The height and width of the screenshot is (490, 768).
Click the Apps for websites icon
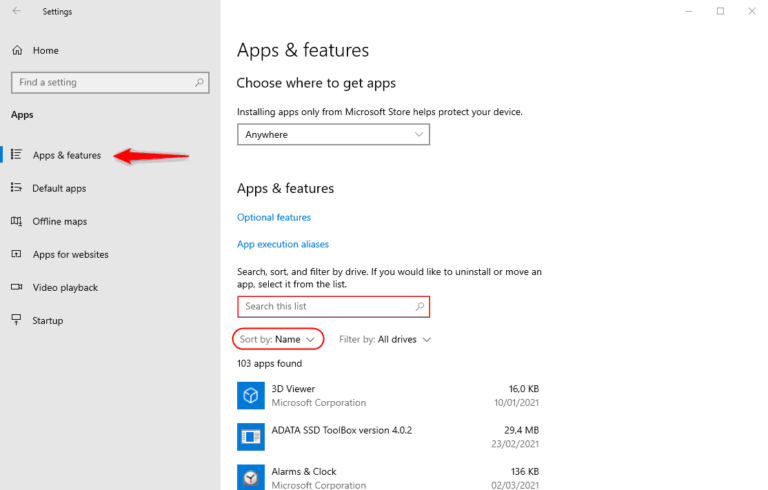point(16,254)
